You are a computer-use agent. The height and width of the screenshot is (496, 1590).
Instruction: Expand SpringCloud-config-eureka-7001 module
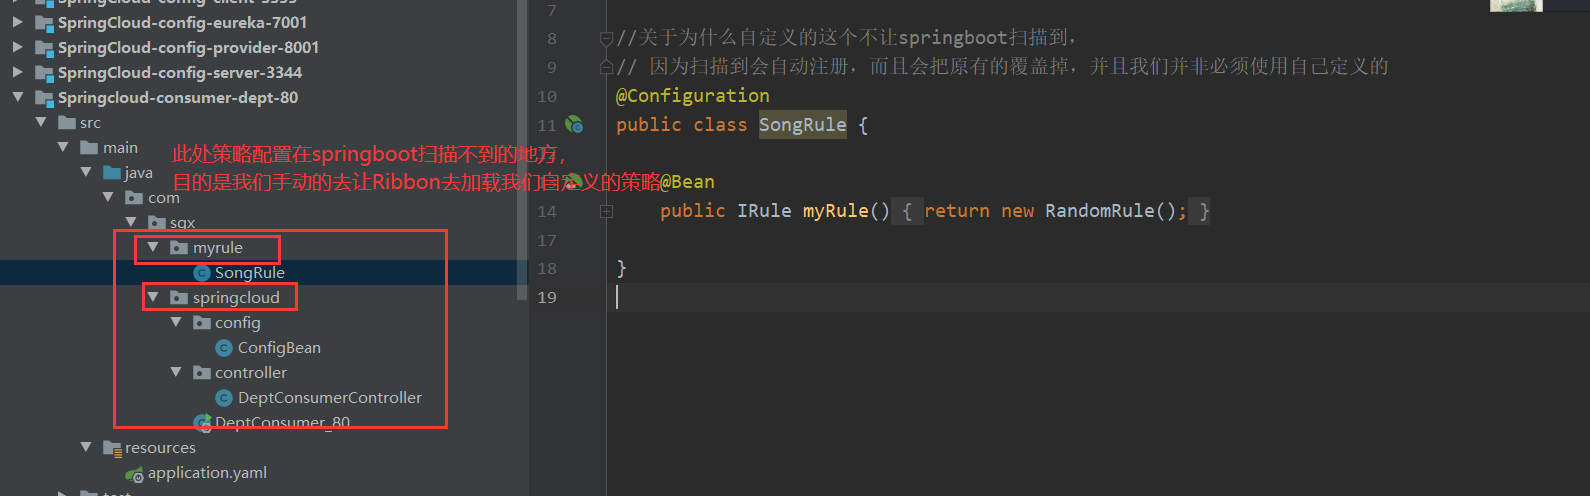coord(17,22)
